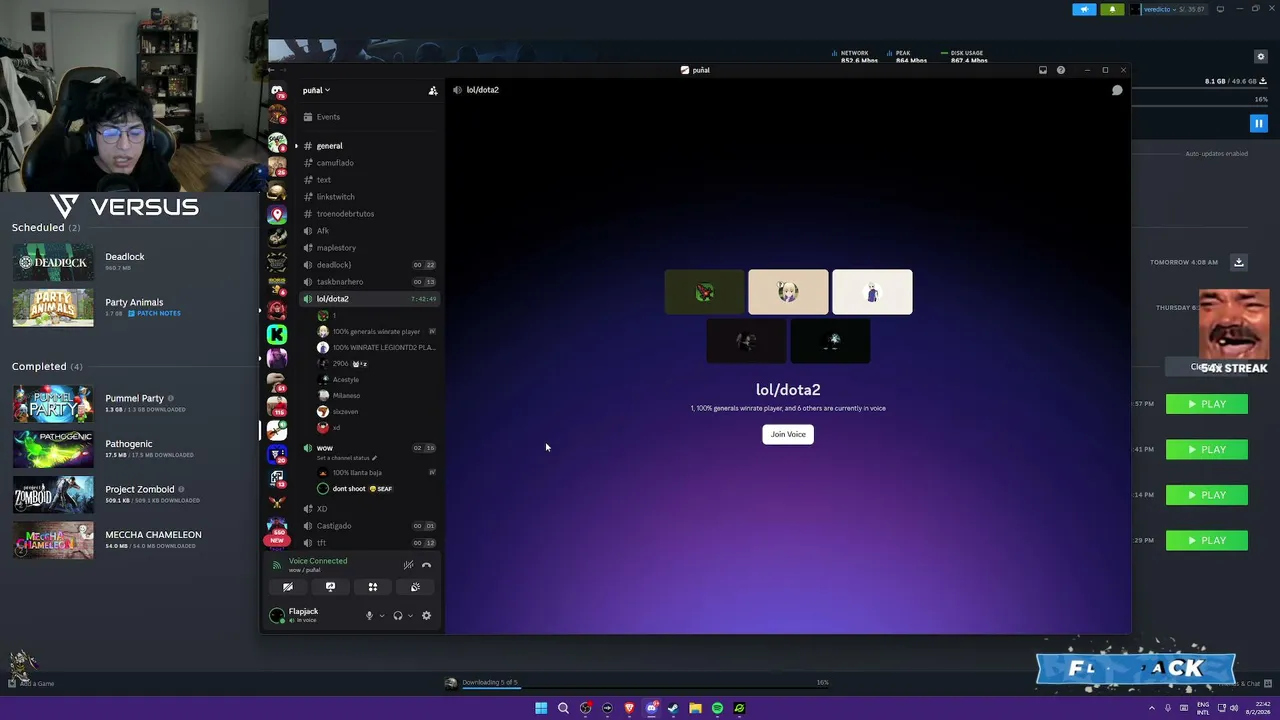
Task: Select the taskbnarhero voice channel
Action: 370,282
